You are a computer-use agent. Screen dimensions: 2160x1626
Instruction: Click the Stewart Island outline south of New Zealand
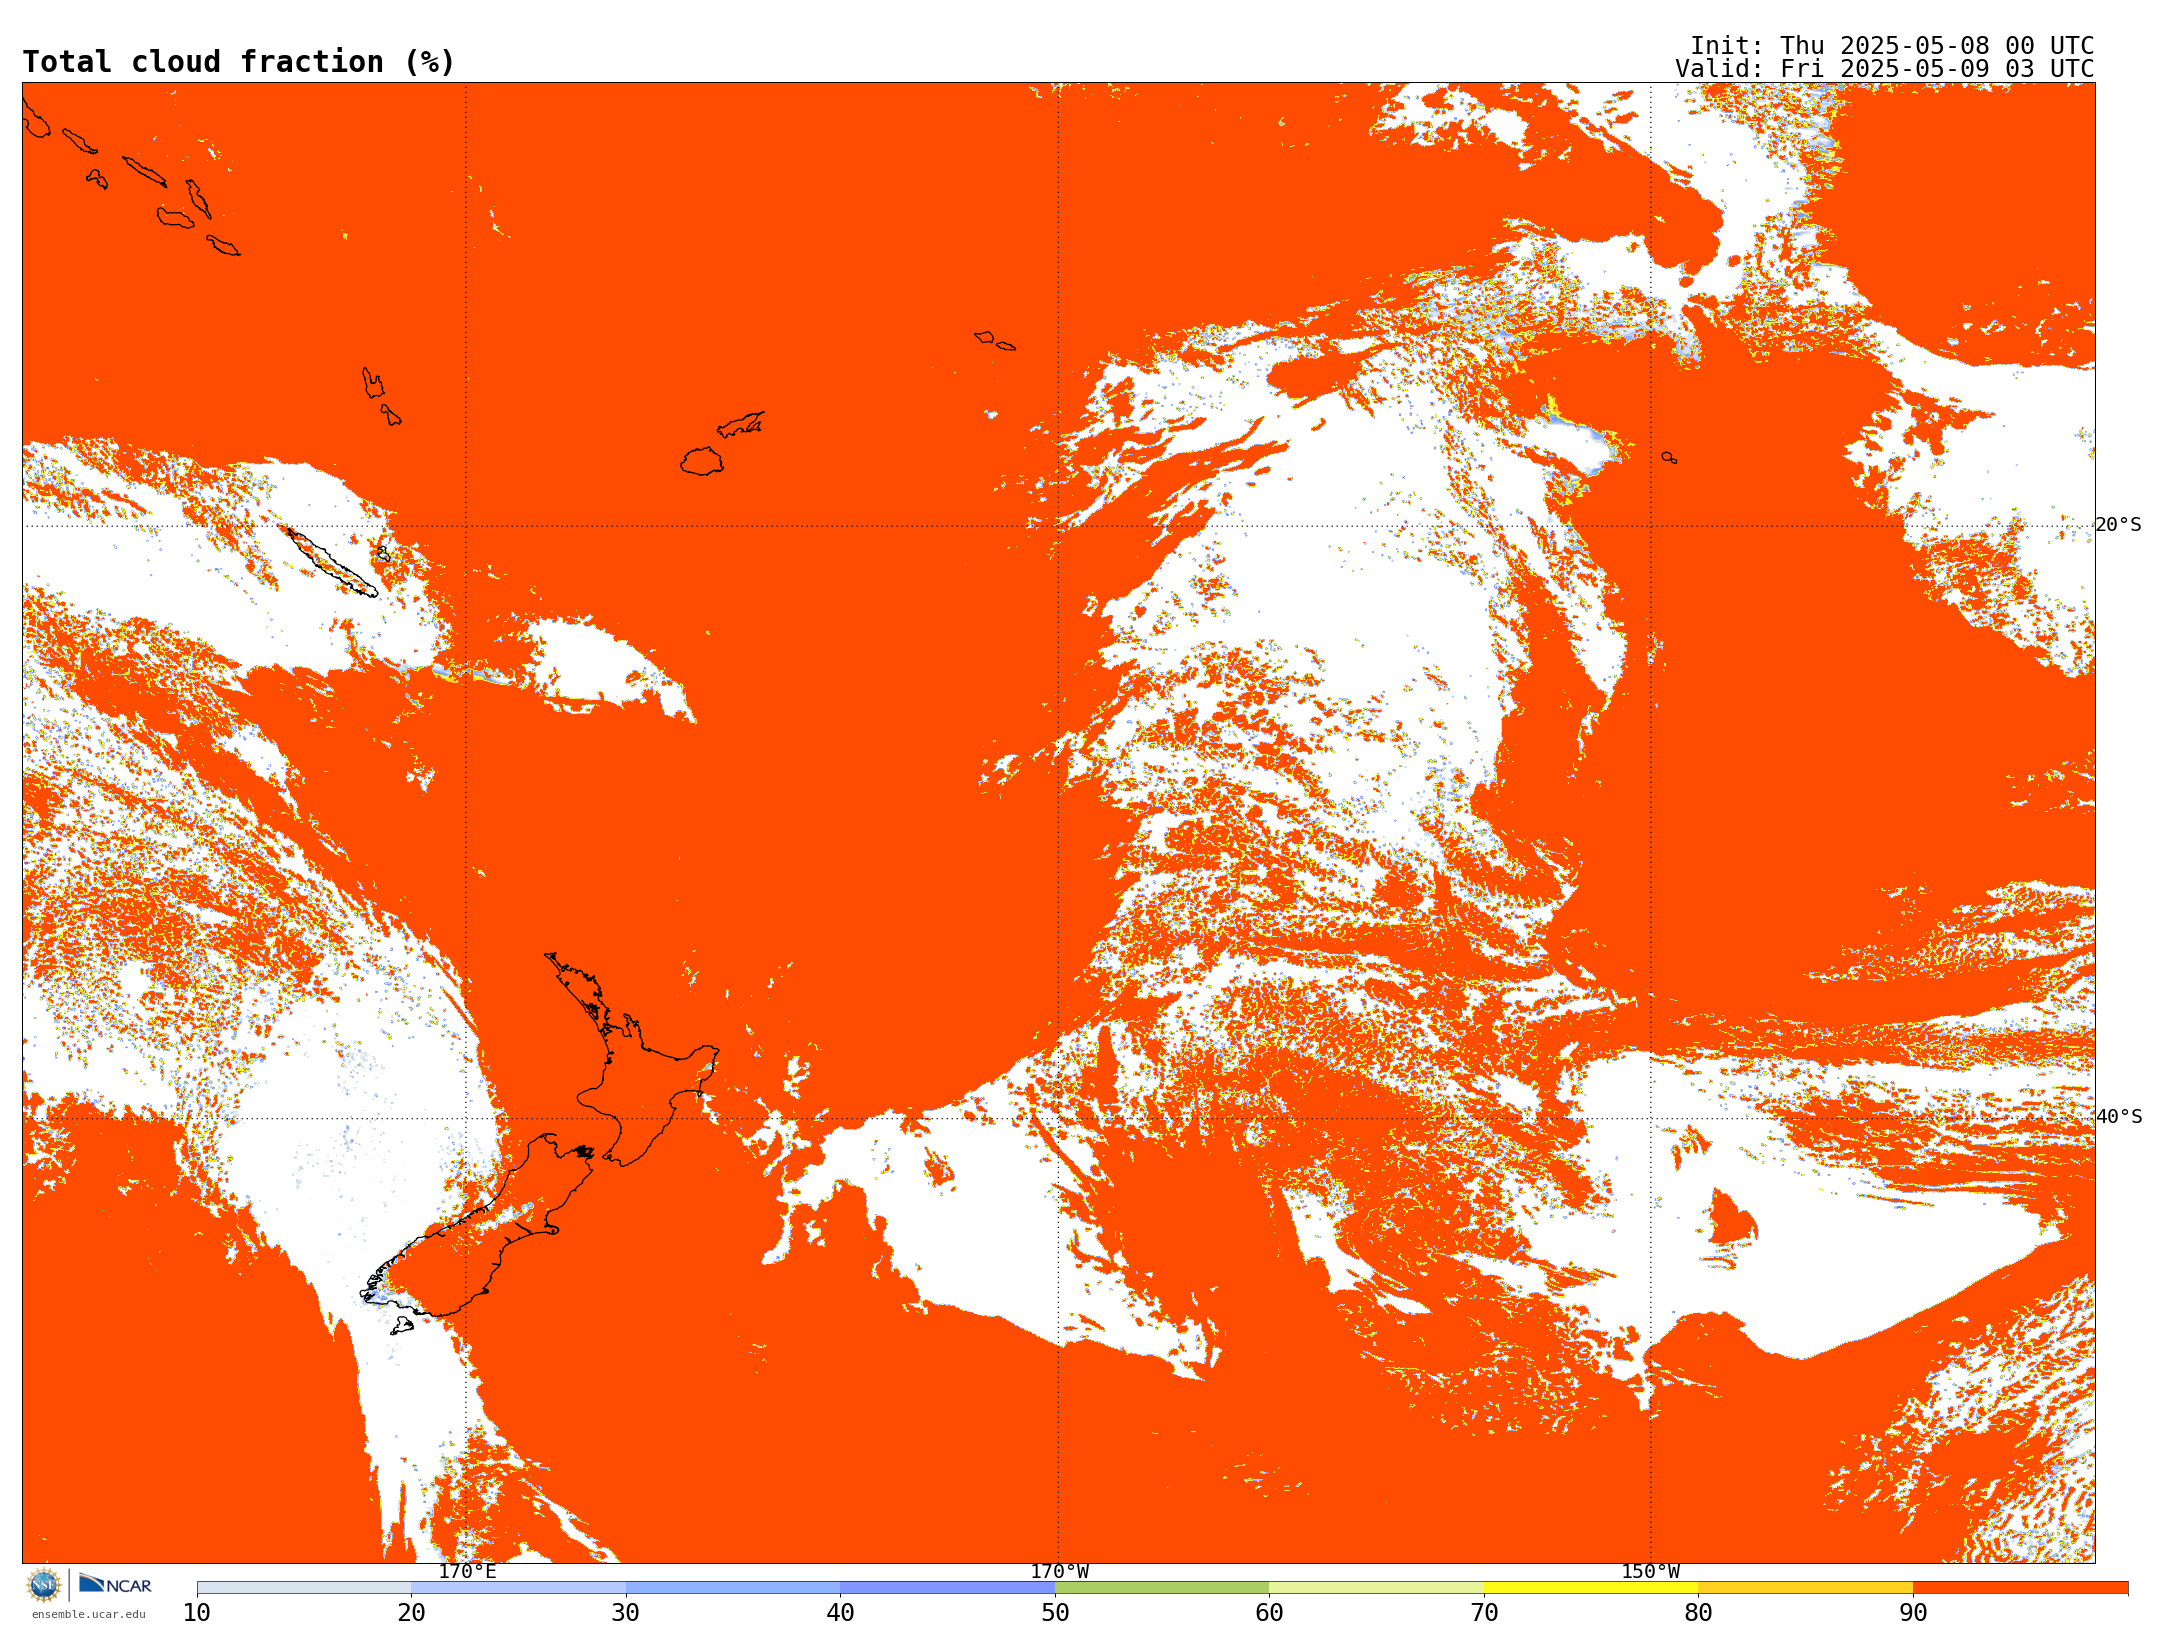[x=402, y=1325]
